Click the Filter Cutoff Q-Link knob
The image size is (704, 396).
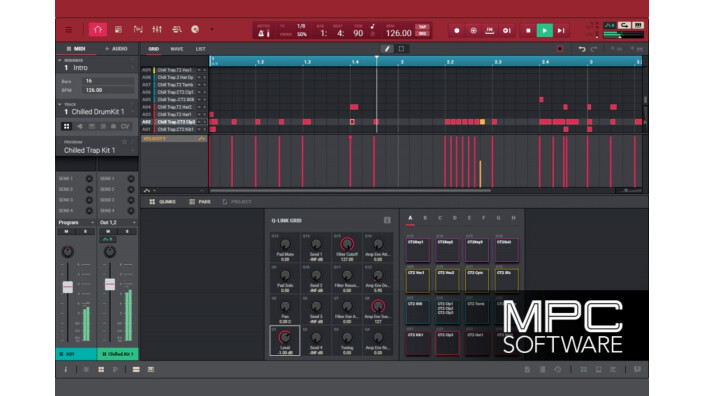(x=347, y=244)
